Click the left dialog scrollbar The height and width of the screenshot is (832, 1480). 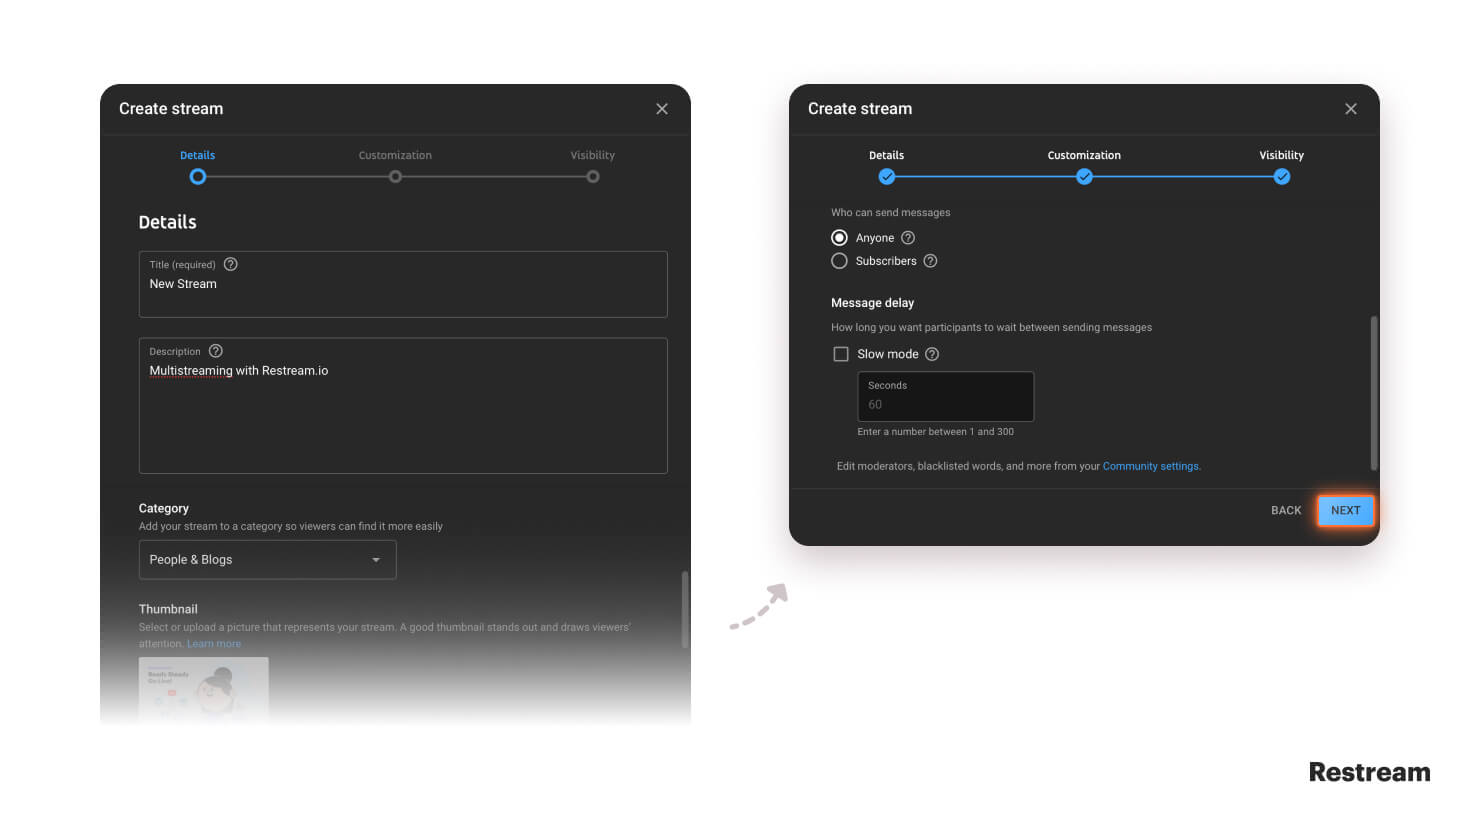pyautogui.click(x=685, y=609)
